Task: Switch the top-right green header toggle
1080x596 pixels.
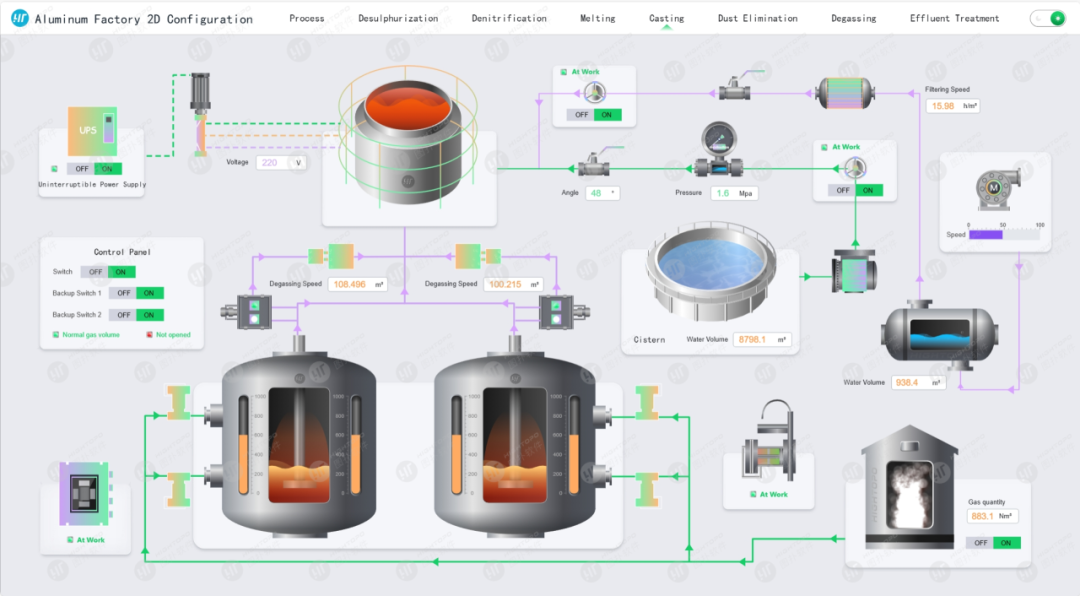Action: [x=1049, y=18]
